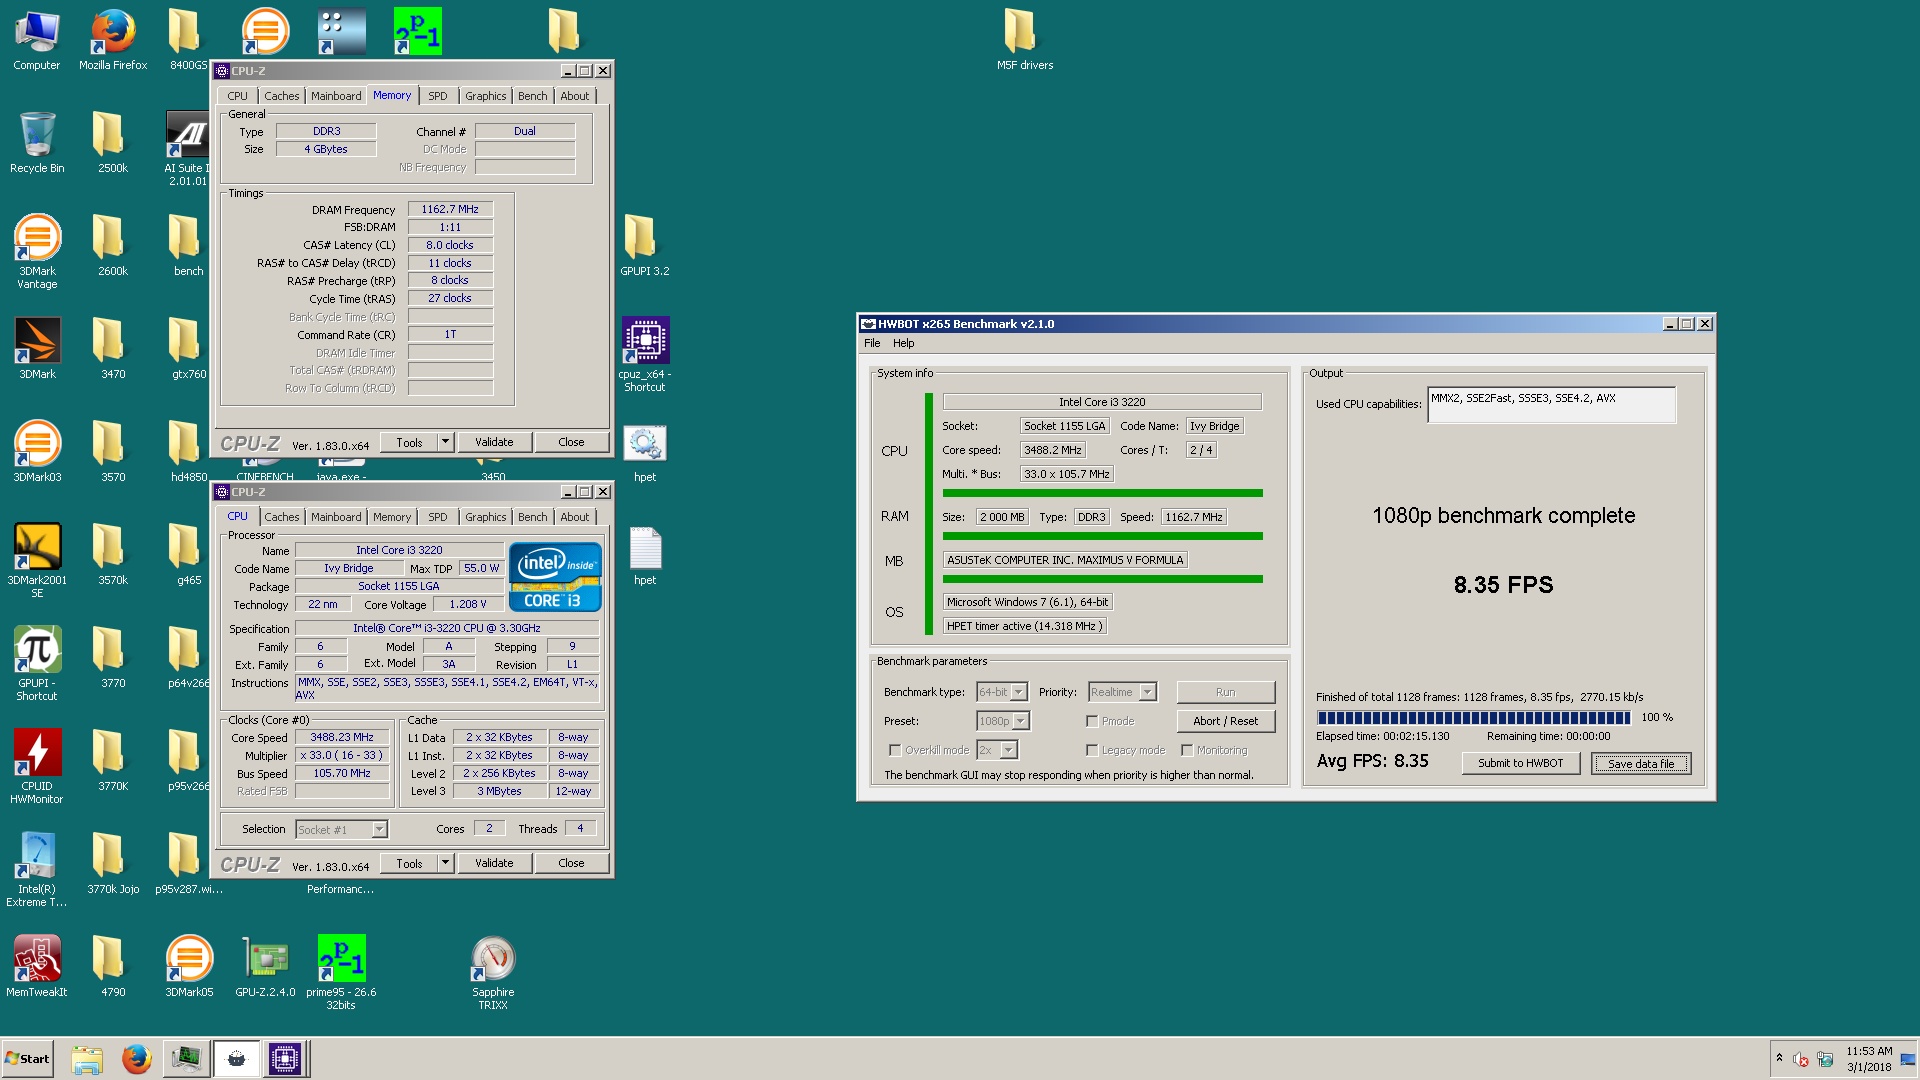Click the Start button
1920x1080 pixels.
[27, 1059]
